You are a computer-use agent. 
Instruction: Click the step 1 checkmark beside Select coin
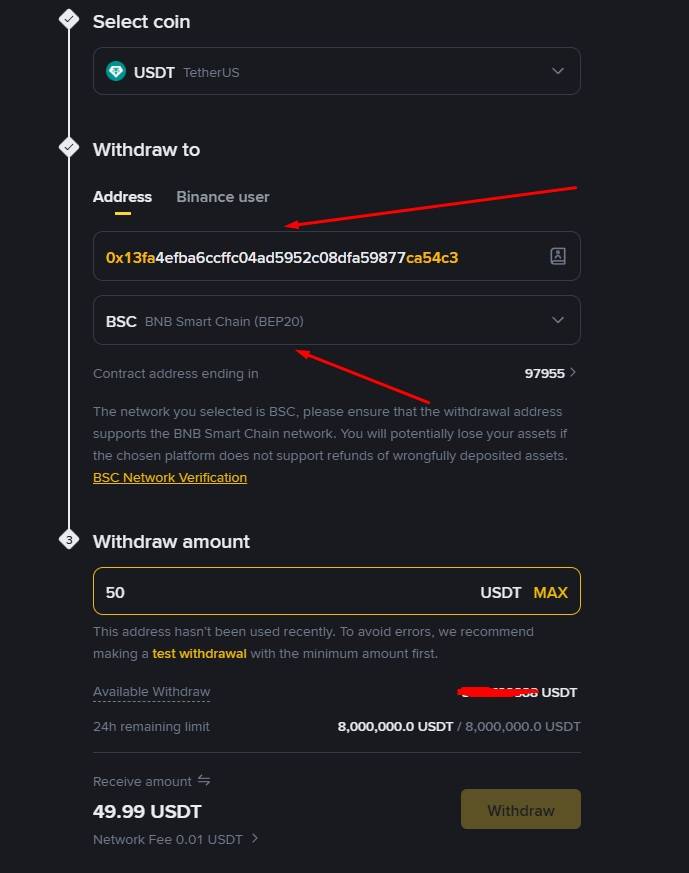coord(68,18)
